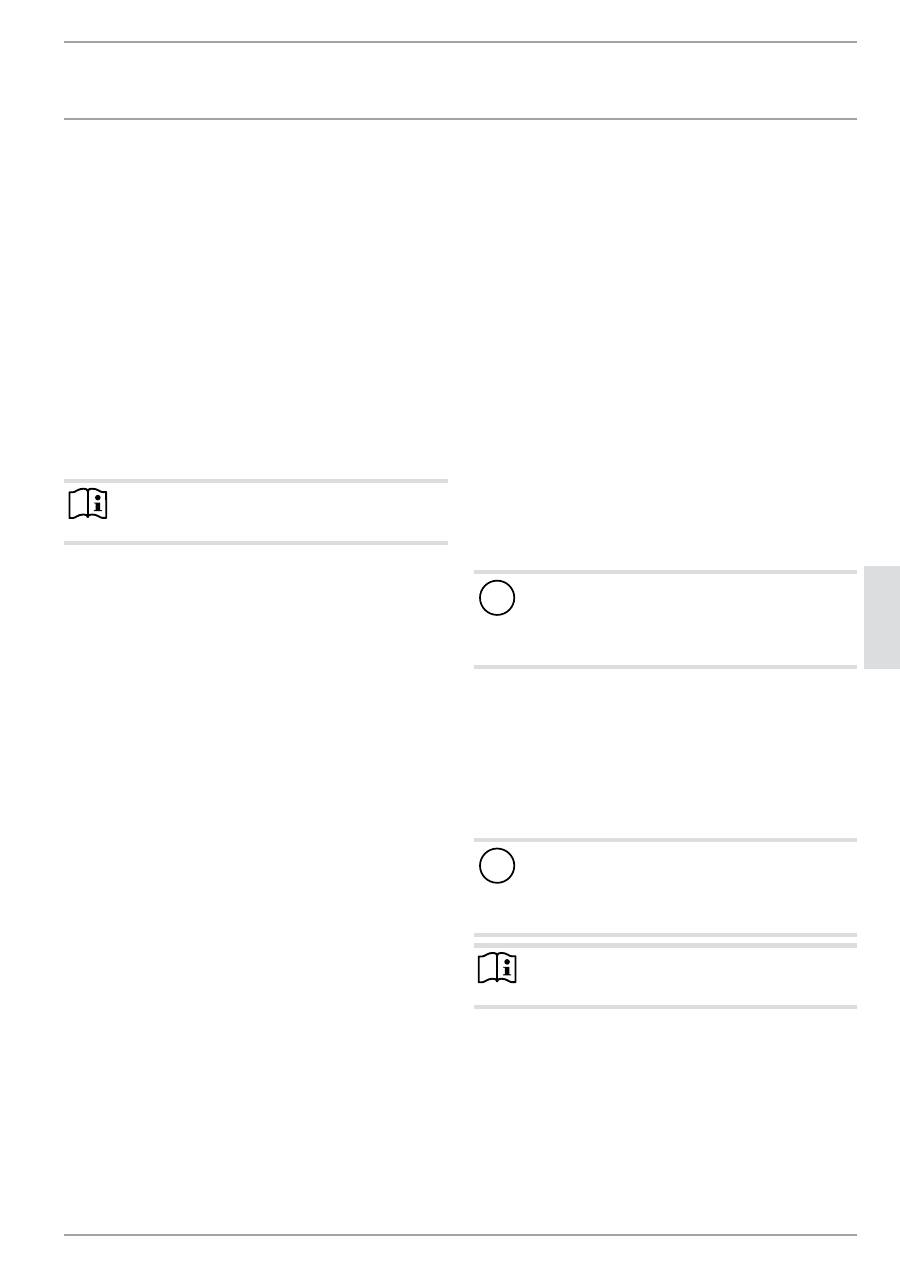Click the second header rule below the top
Image resolution: width=900 pixels, height=1273 pixels.
pos(460,119)
